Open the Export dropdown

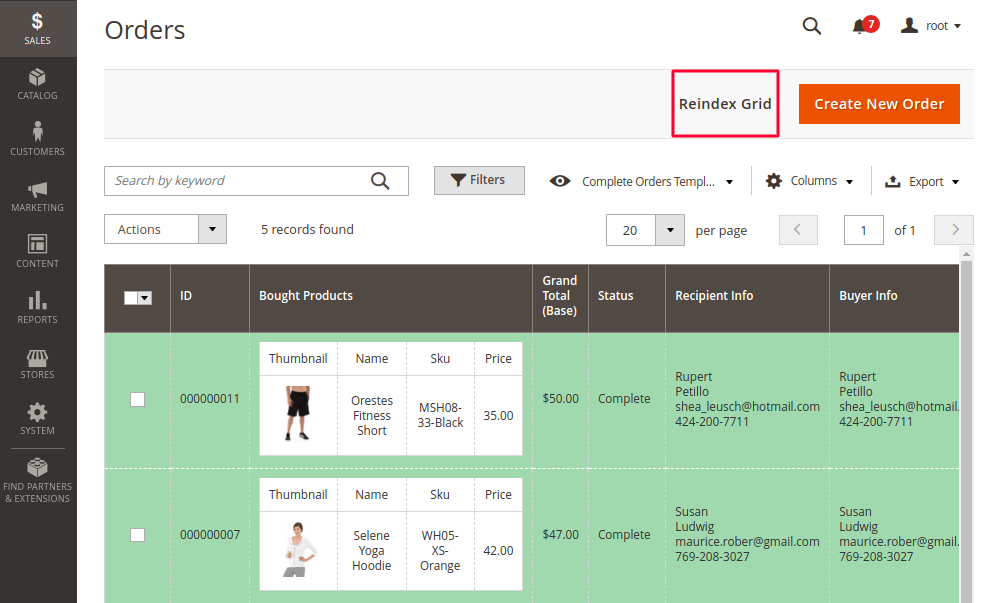922,182
